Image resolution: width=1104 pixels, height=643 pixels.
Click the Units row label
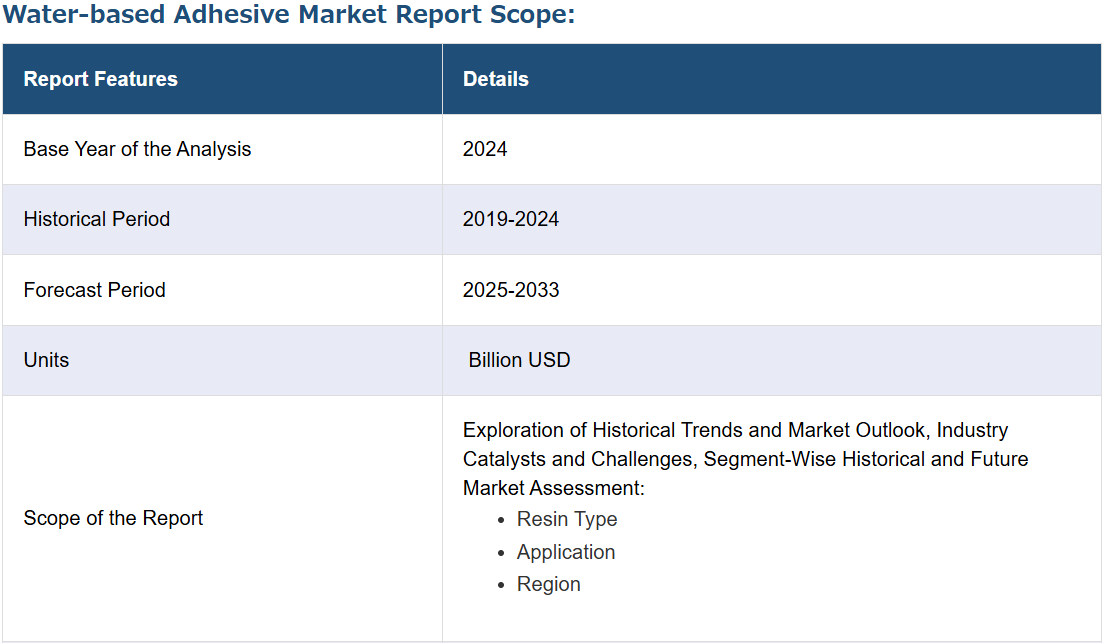click(46, 360)
